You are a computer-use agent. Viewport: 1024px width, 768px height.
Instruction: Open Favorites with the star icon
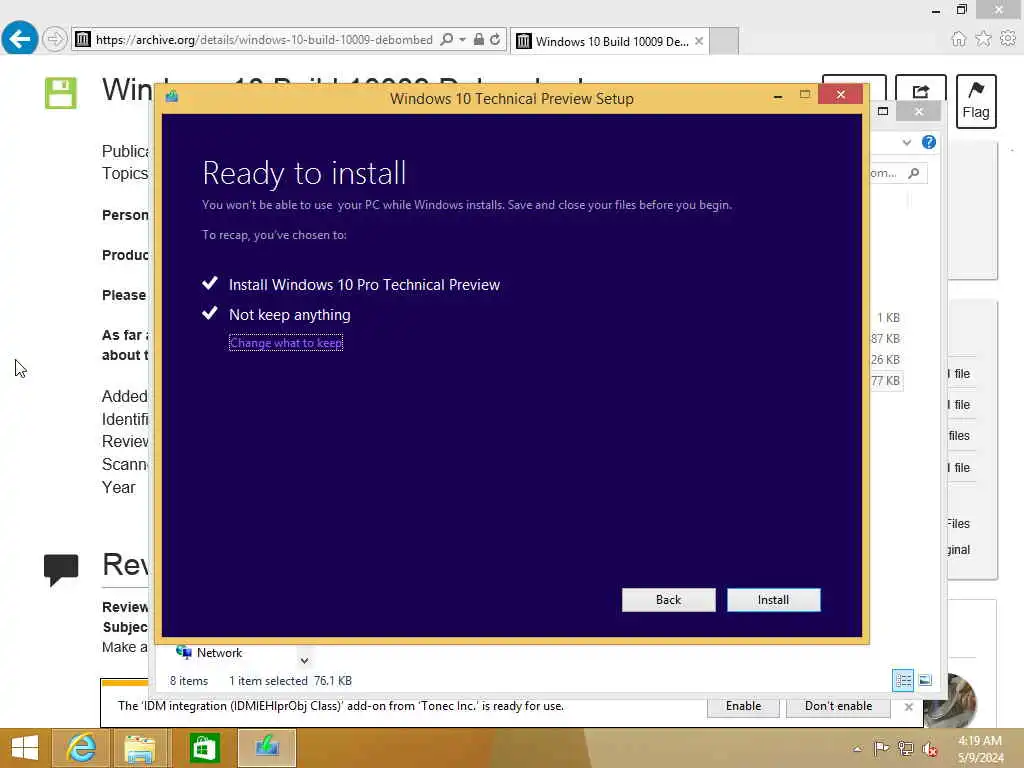(x=983, y=39)
